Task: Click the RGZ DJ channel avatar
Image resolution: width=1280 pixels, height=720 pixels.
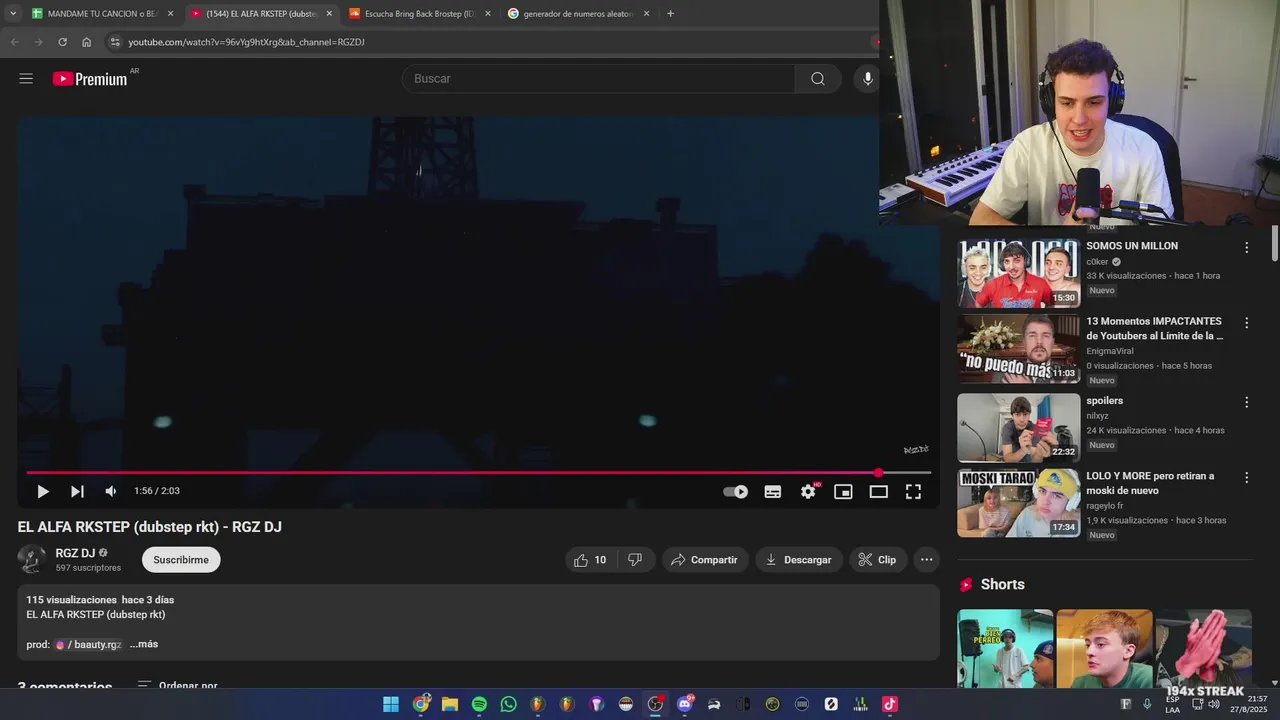Action: point(31,559)
